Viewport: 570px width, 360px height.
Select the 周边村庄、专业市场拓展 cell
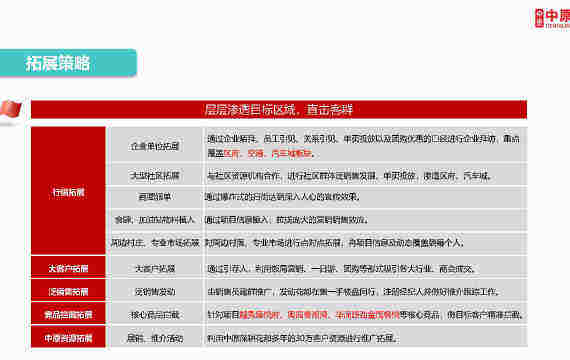pos(155,243)
